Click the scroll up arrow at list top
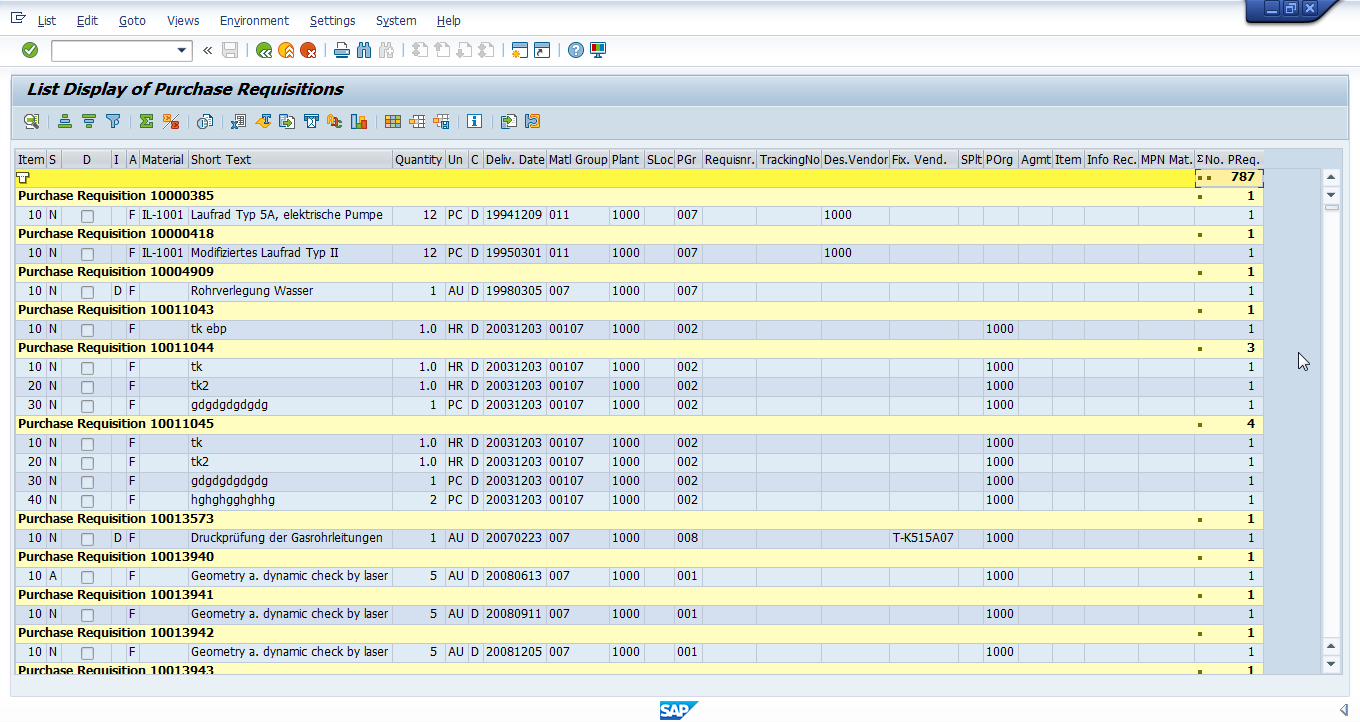Screen dimensions: 1360x722 pyautogui.click(x=1331, y=177)
